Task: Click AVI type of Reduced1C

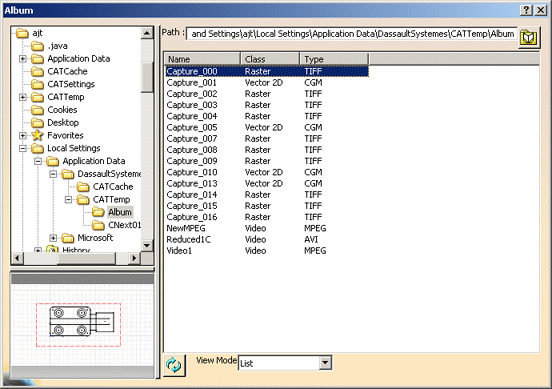Action: (x=311, y=239)
